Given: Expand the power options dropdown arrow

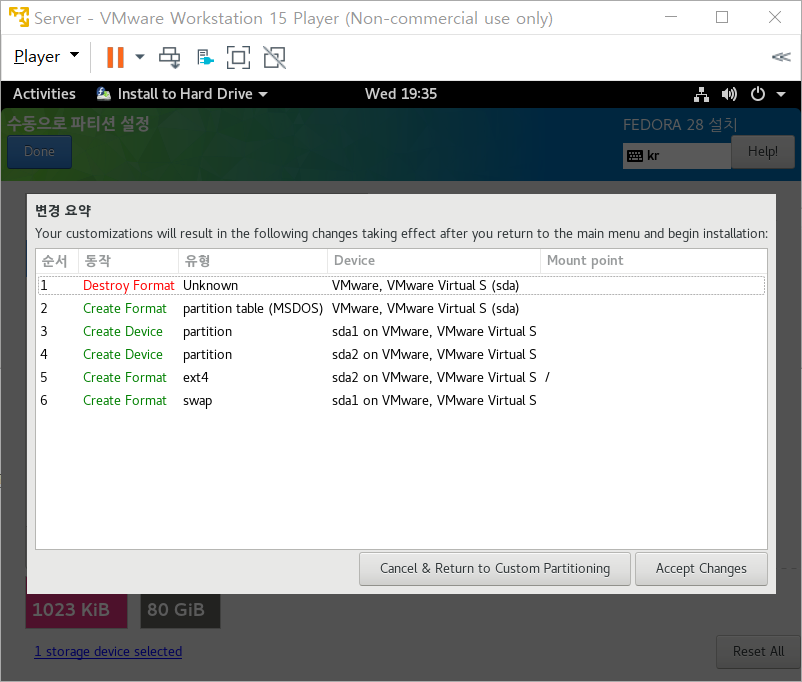Looking at the screenshot, I should pos(140,57).
